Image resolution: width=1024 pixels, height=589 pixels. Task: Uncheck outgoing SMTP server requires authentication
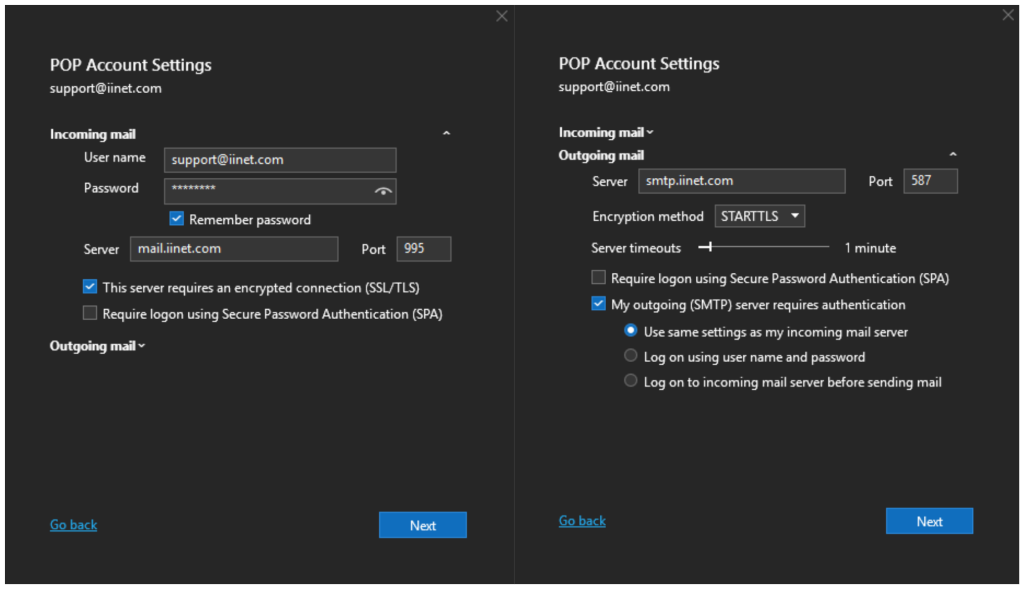click(x=599, y=304)
